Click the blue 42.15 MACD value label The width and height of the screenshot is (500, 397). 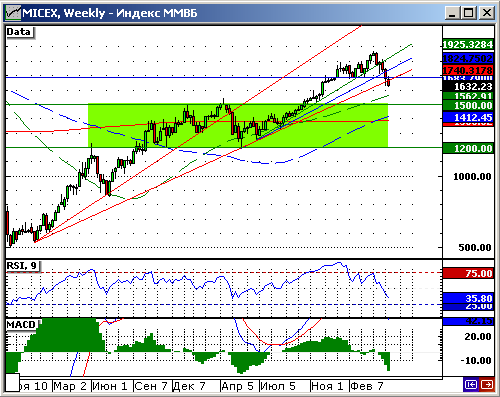click(x=468, y=321)
